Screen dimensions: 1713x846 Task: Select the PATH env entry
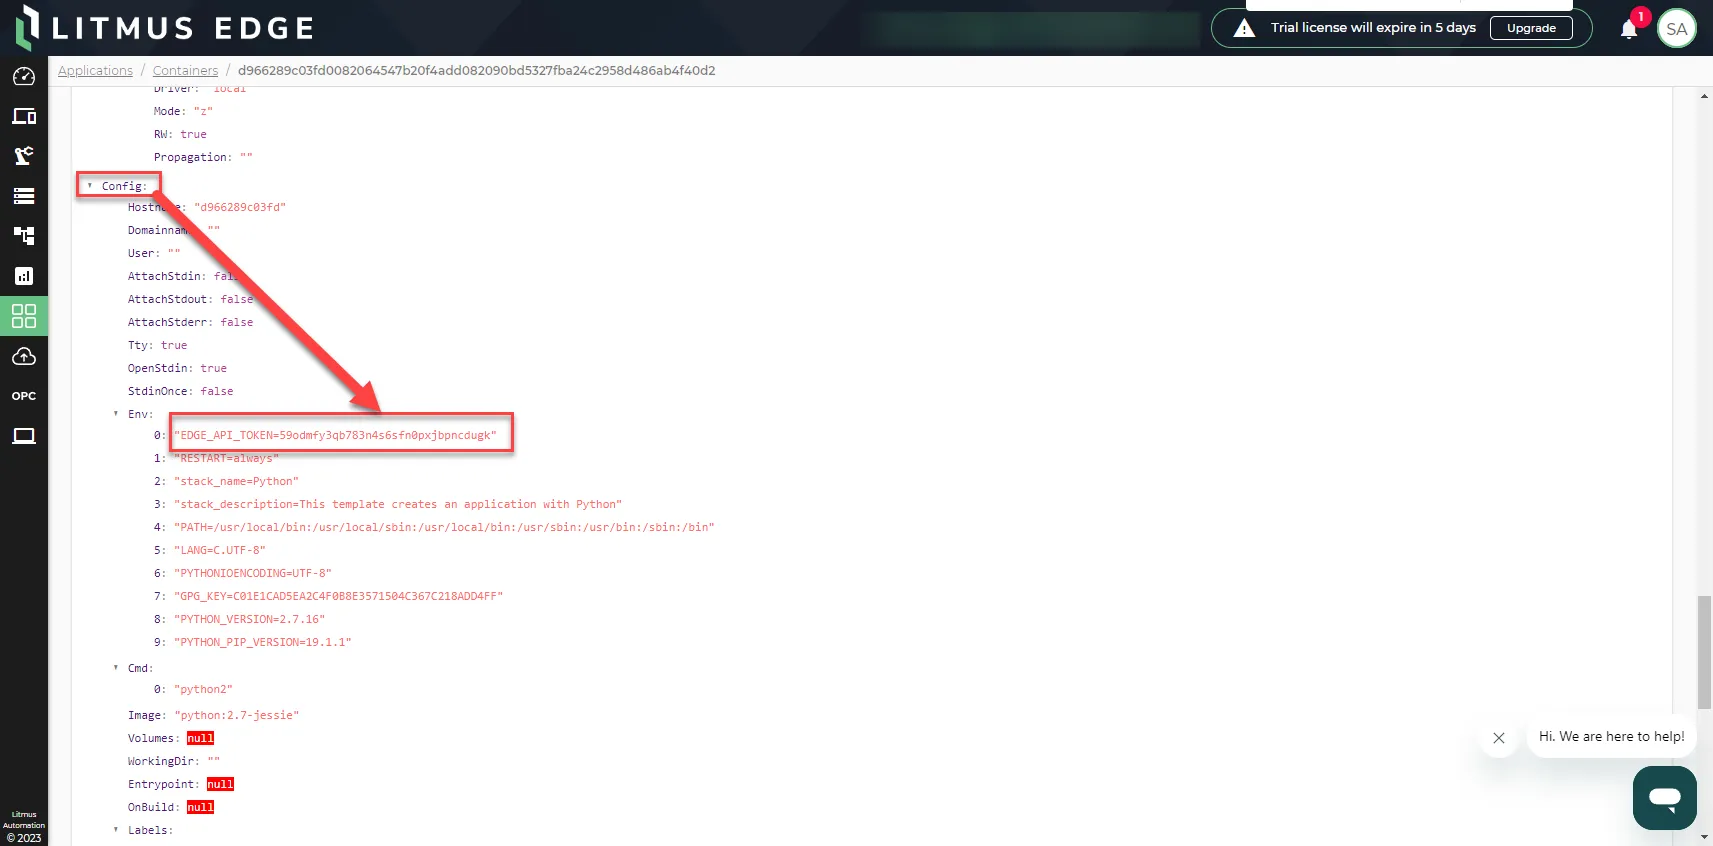click(x=444, y=528)
